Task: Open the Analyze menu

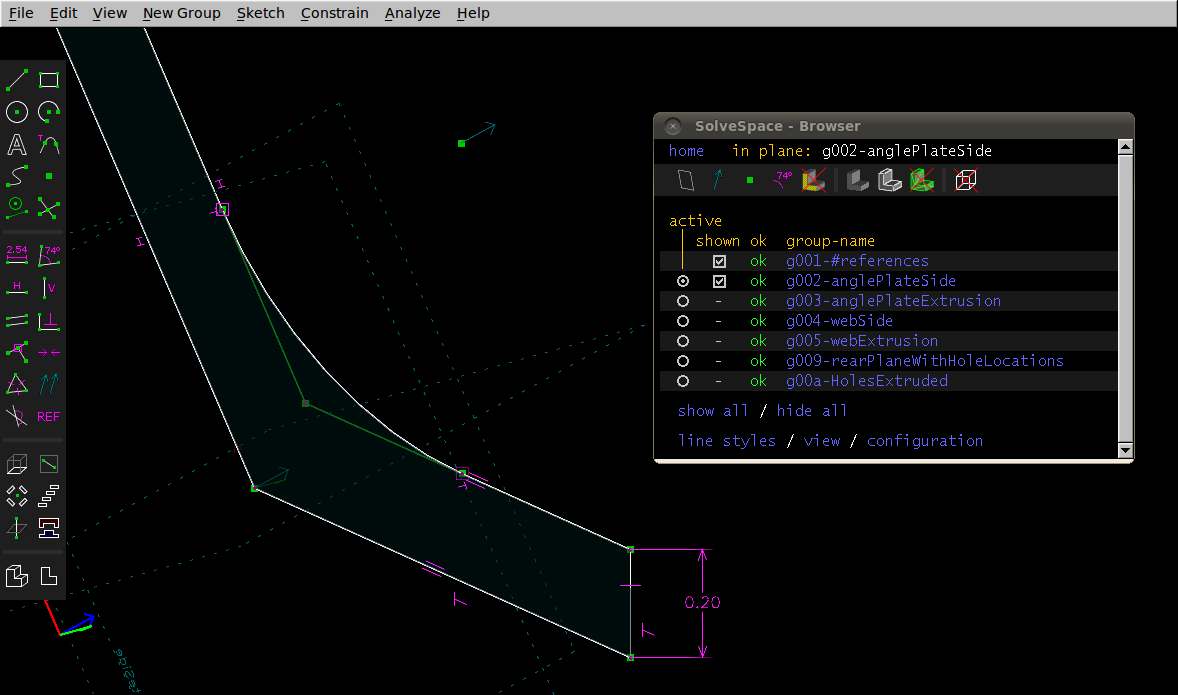Action: point(412,13)
